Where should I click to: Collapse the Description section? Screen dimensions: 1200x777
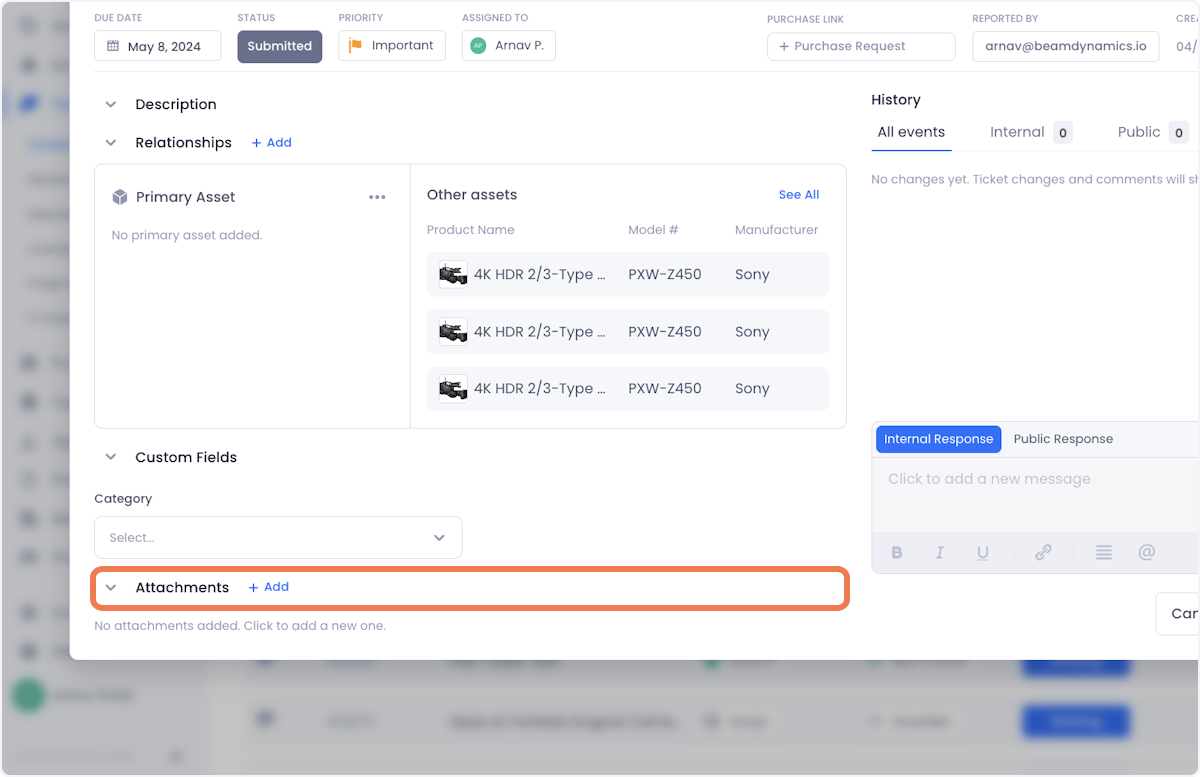point(111,104)
